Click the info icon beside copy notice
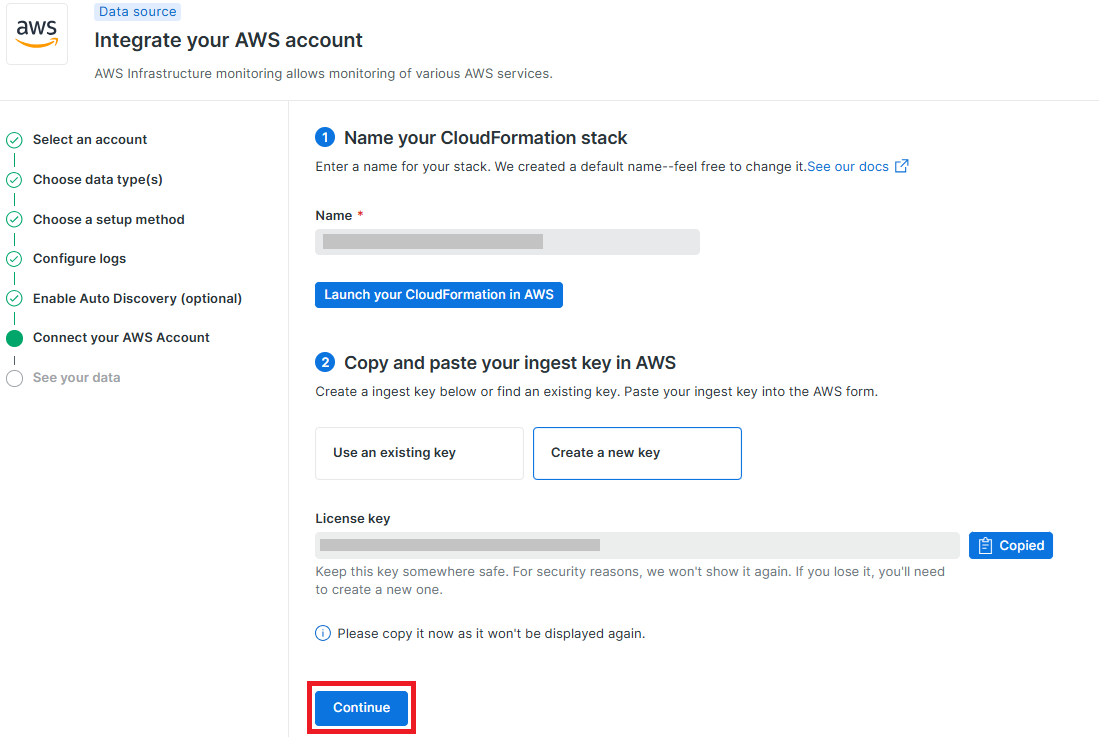 (323, 633)
